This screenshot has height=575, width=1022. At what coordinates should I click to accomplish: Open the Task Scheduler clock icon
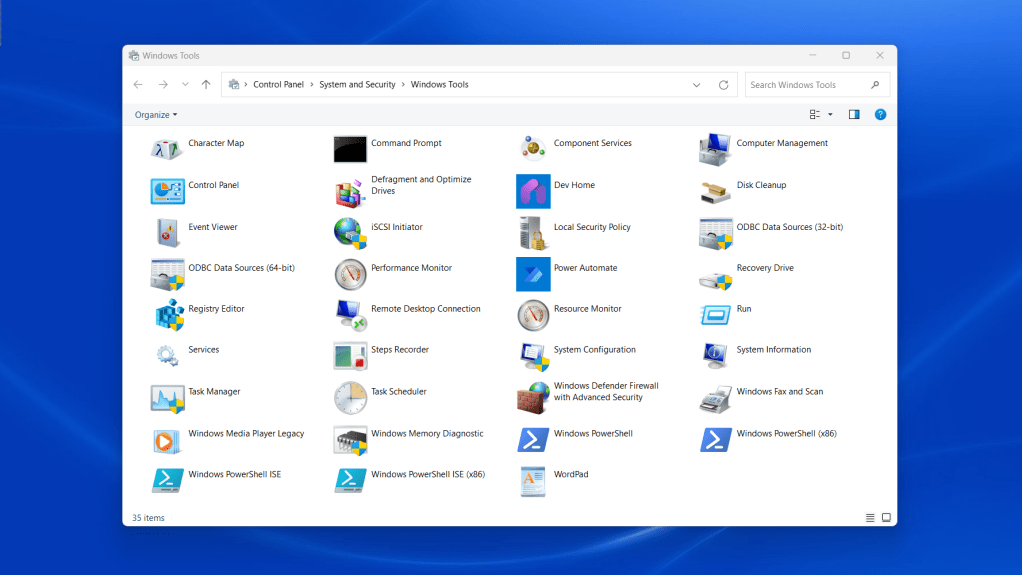(350, 398)
